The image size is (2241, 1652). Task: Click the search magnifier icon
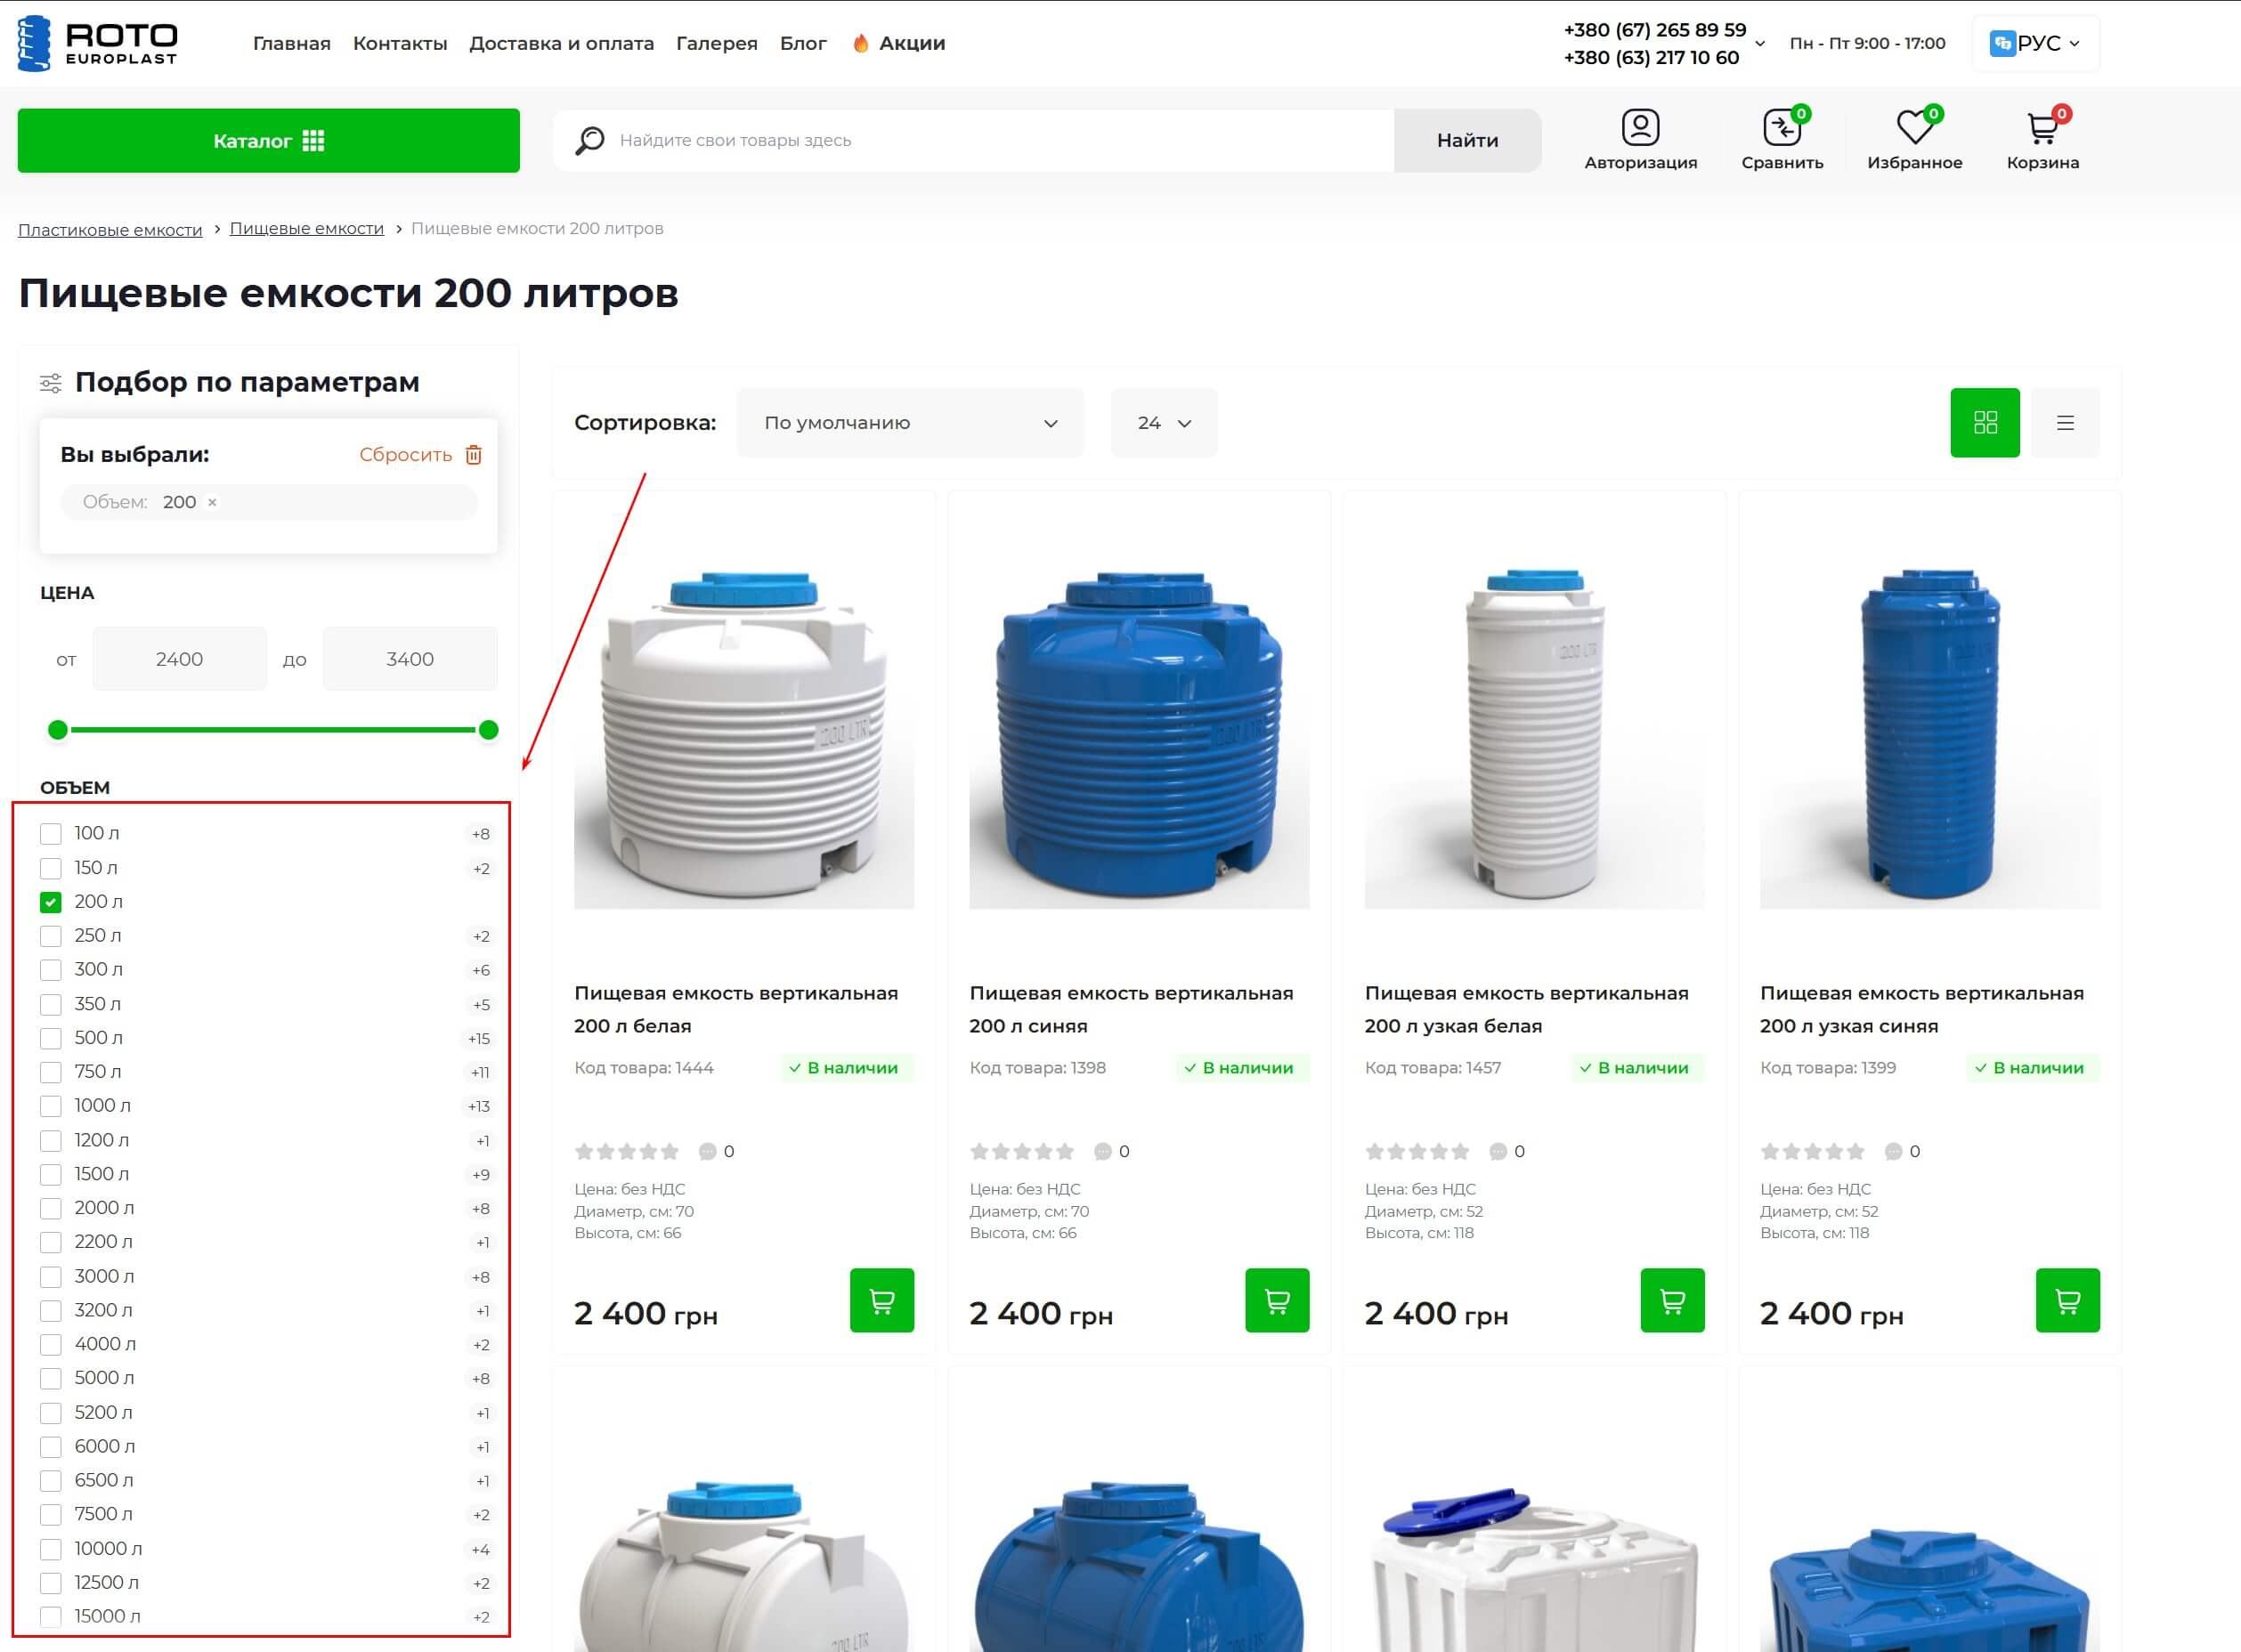[590, 140]
